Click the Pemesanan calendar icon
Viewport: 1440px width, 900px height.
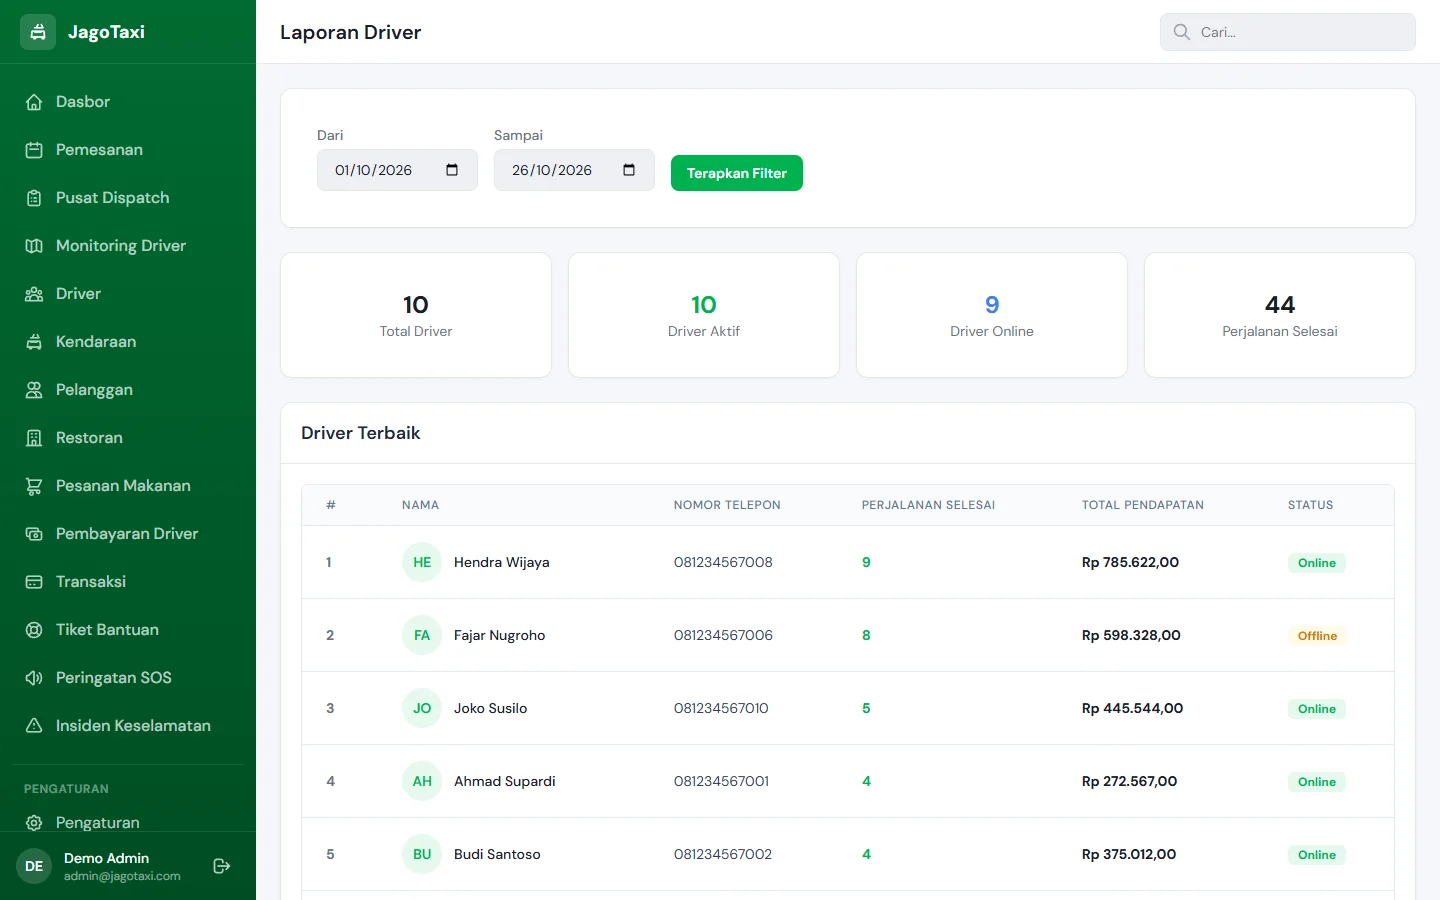coord(34,150)
